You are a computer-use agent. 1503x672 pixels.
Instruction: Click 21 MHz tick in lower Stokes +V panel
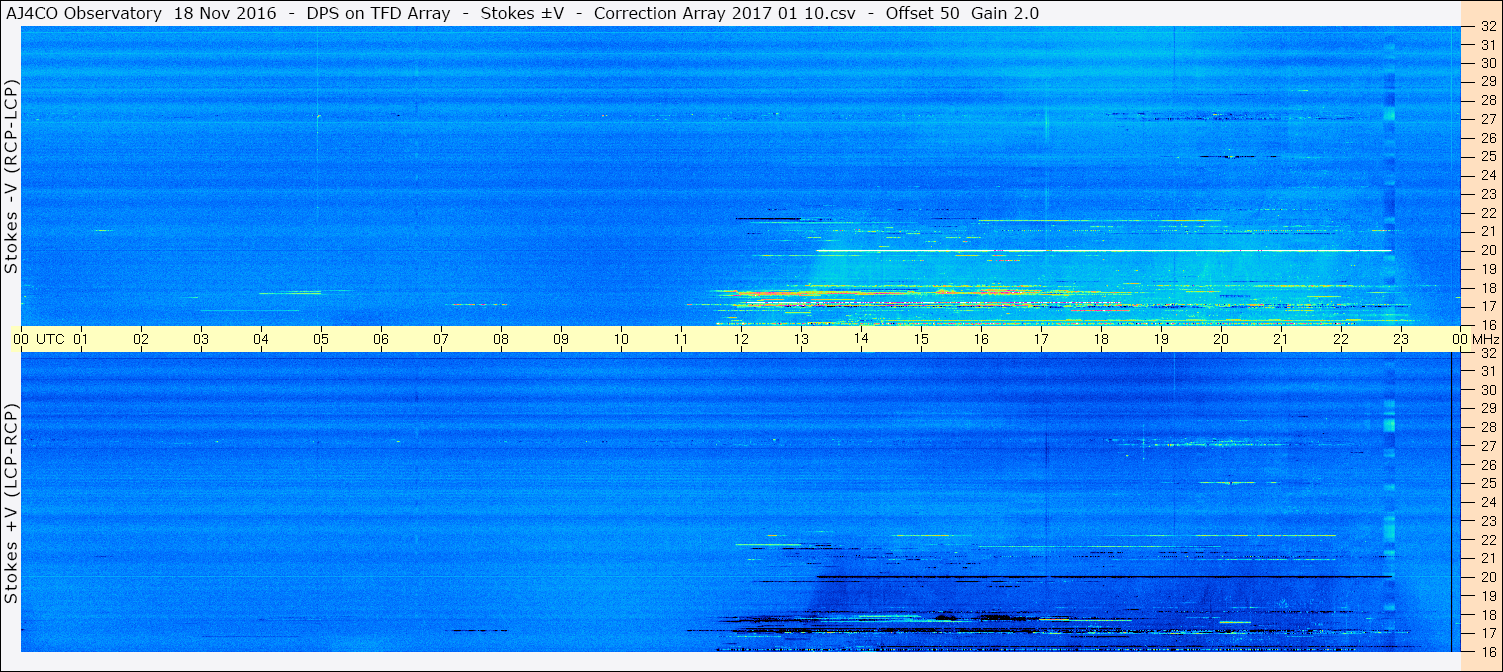(x=1488, y=558)
